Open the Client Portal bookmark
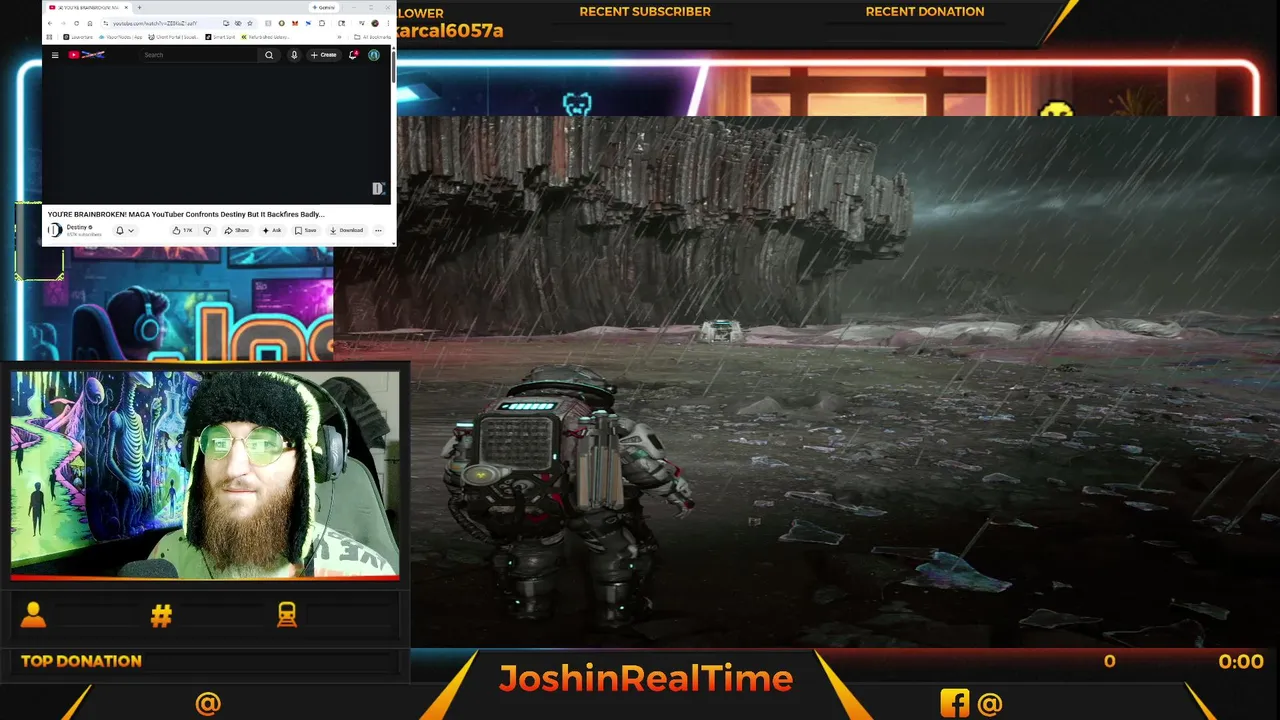This screenshot has width=1280, height=720. point(174,37)
